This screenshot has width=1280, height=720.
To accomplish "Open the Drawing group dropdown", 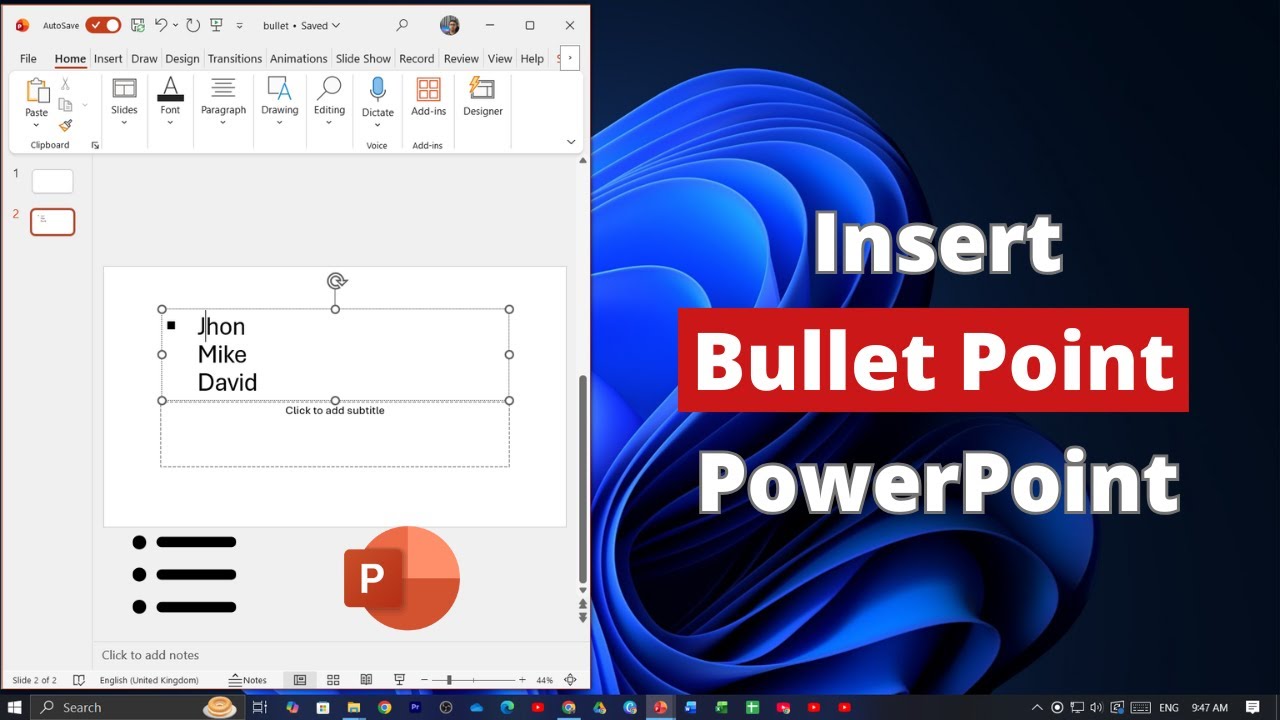I will pos(280,101).
